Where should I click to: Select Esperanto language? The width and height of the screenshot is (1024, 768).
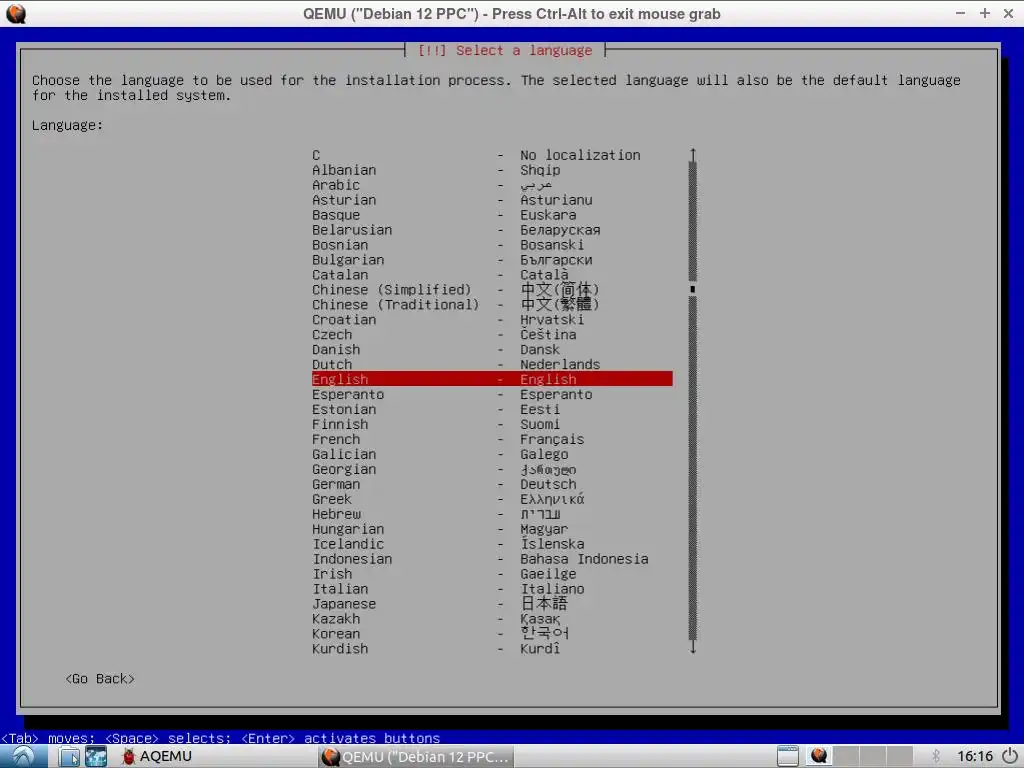(x=492, y=394)
